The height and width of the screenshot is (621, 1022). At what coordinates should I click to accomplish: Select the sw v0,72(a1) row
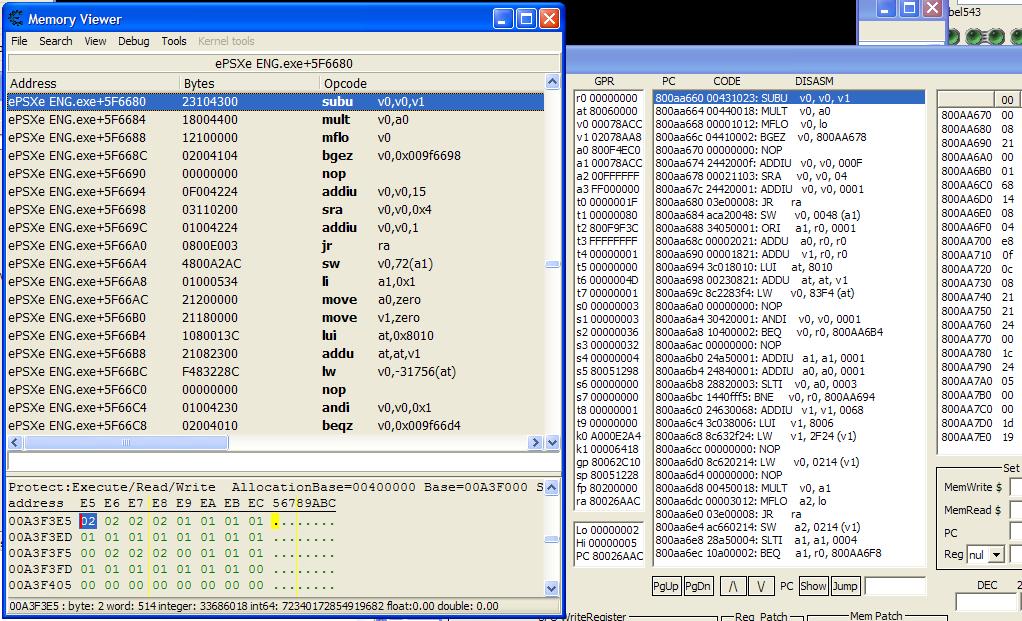tap(275, 264)
